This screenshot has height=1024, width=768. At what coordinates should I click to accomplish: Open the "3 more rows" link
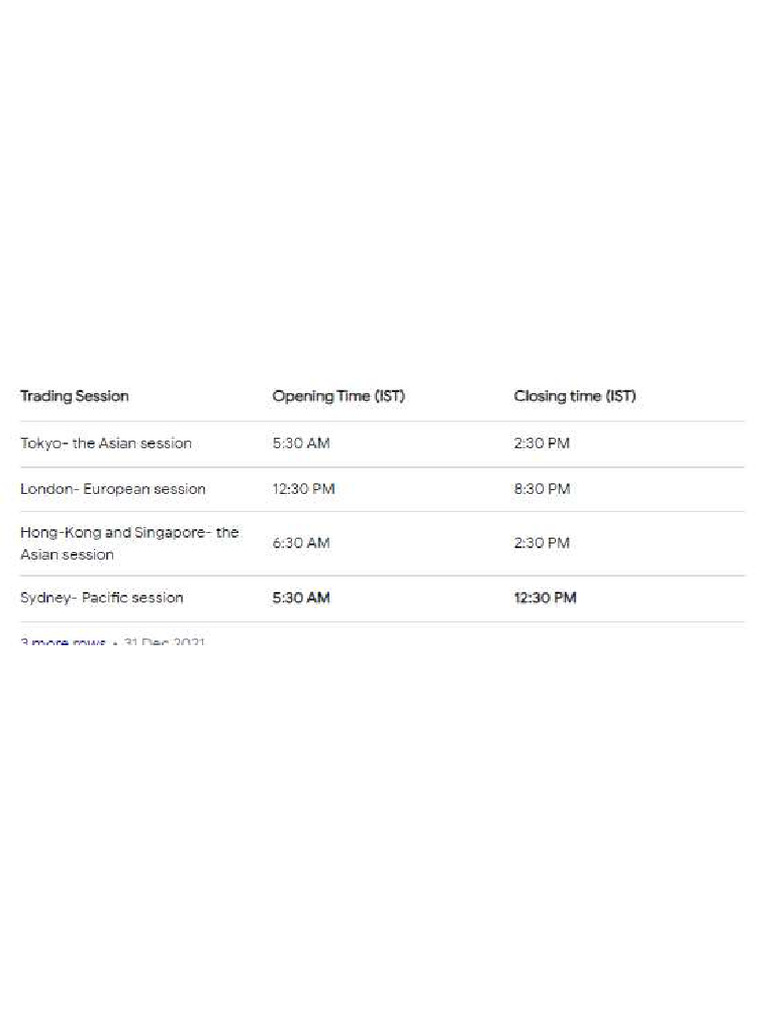click(x=62, y=642)
